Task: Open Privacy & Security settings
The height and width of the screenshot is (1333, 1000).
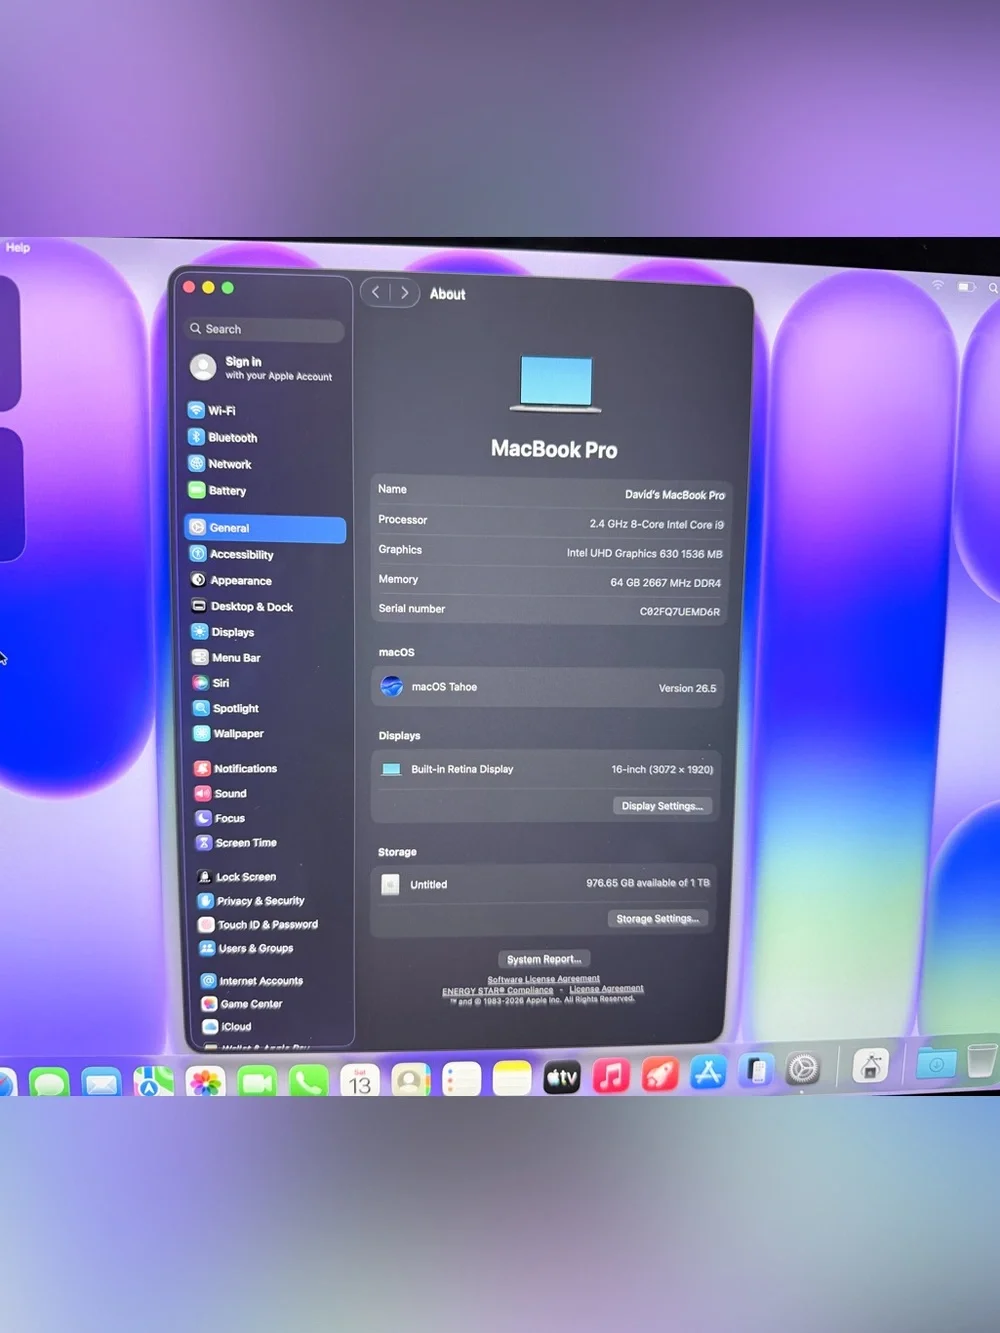Action: point(252,901)
